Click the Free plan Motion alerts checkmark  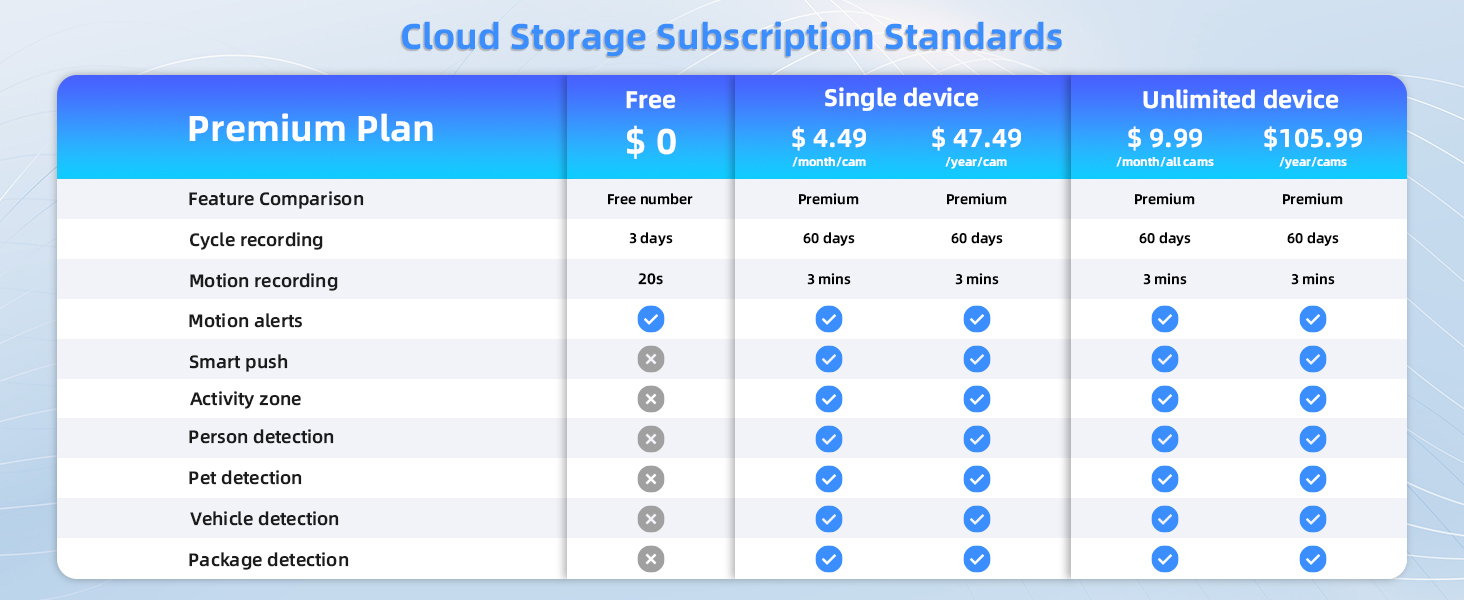point(650,320)
